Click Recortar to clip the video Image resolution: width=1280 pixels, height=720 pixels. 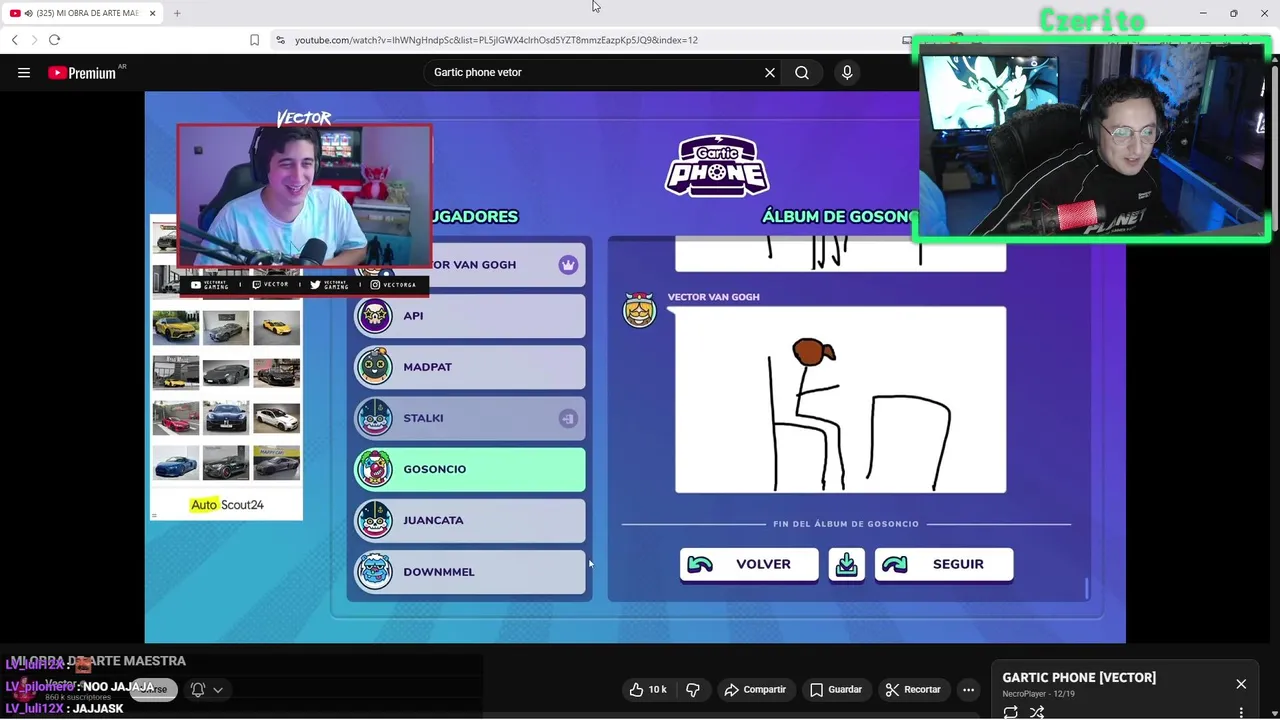click(912, 689)
